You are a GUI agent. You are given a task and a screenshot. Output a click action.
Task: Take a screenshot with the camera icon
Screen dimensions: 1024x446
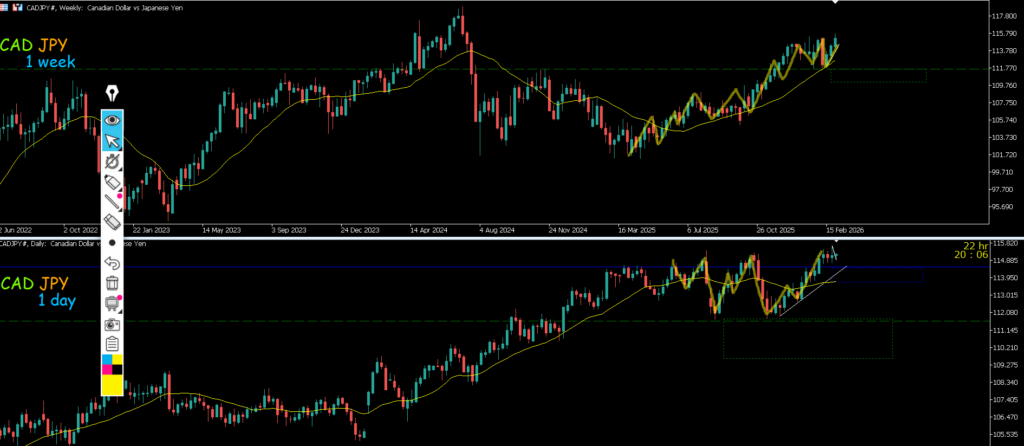click(x=112, y=324)
